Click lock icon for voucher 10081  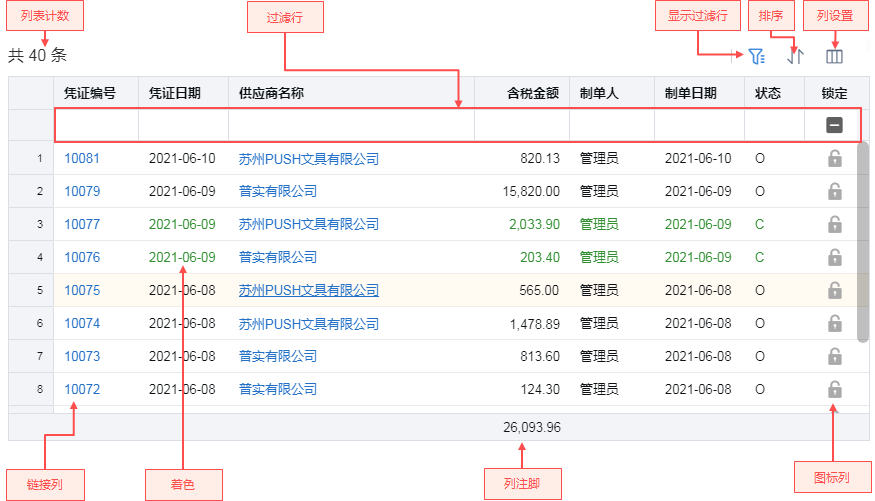point(834,158)
